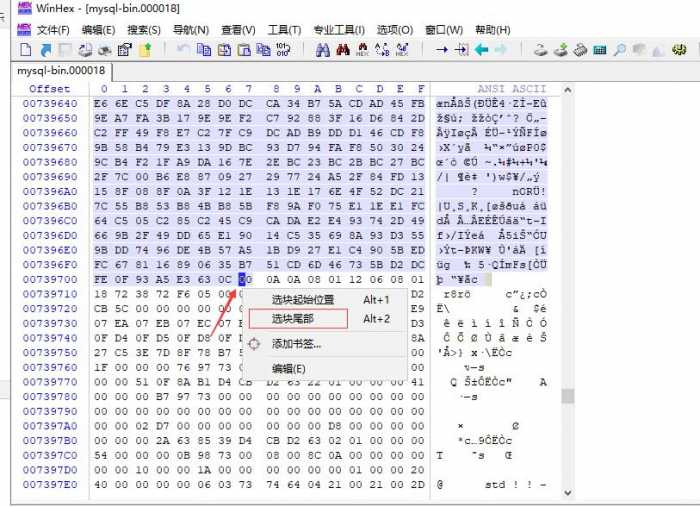Screen dimensions: 700x507
Task: Click the yellow Open Folder icon
Action: point(145,50)
